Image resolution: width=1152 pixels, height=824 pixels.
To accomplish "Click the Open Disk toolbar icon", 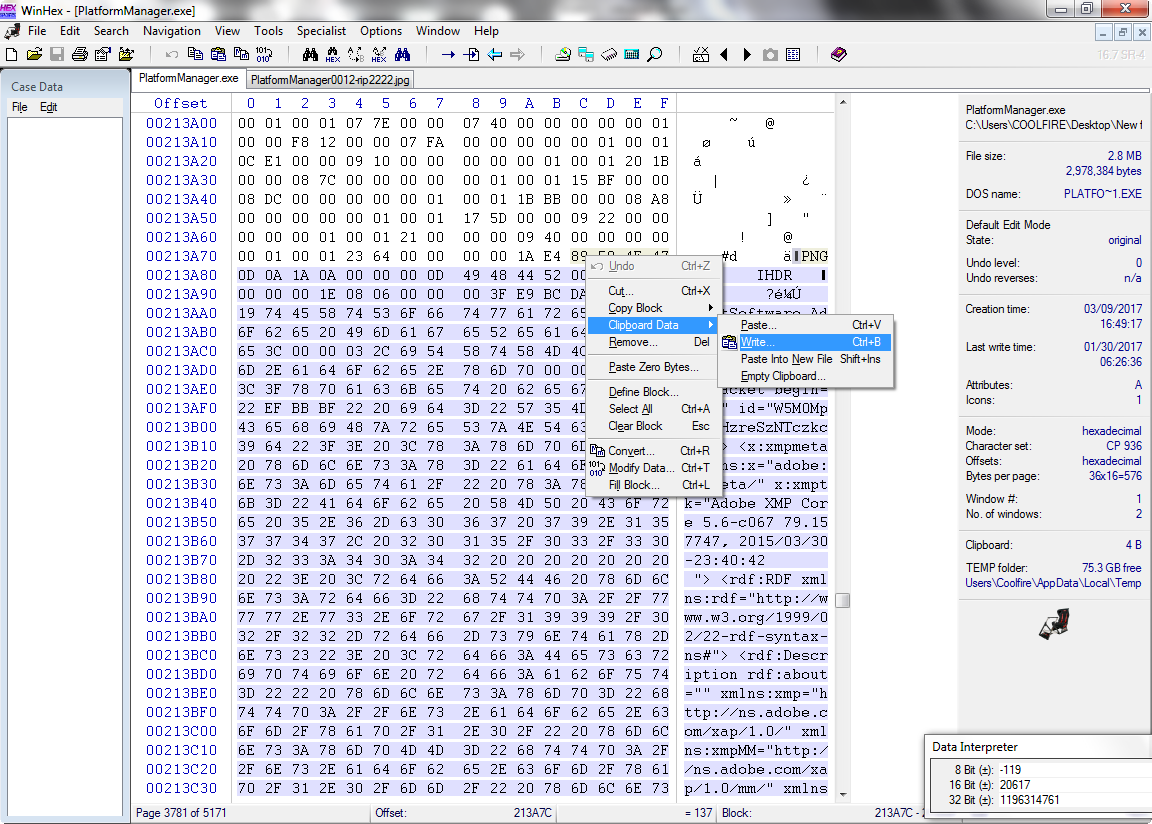I will (563, 54).
